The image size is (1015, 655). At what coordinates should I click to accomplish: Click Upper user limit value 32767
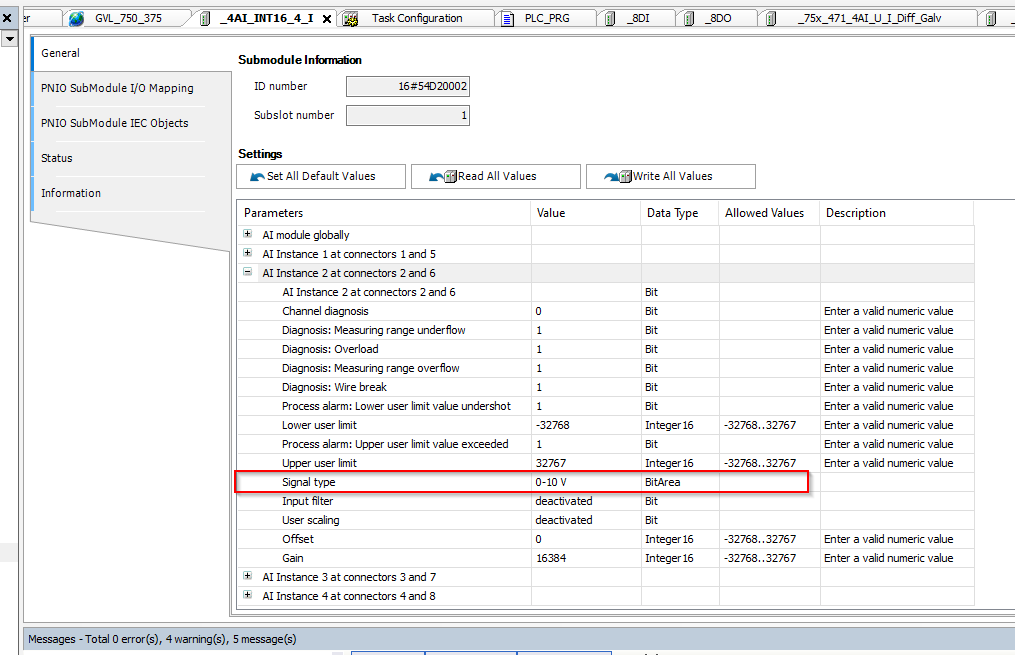click(x=586, y=463)
